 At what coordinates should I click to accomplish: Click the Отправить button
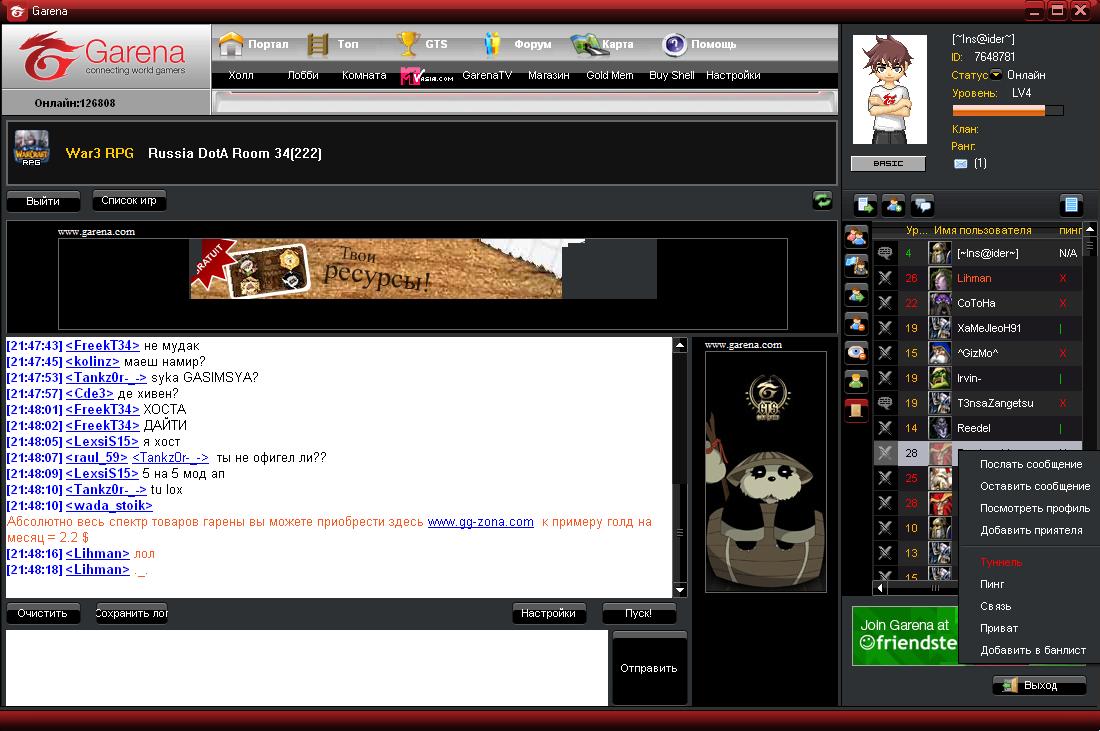(x=649, y=668)
